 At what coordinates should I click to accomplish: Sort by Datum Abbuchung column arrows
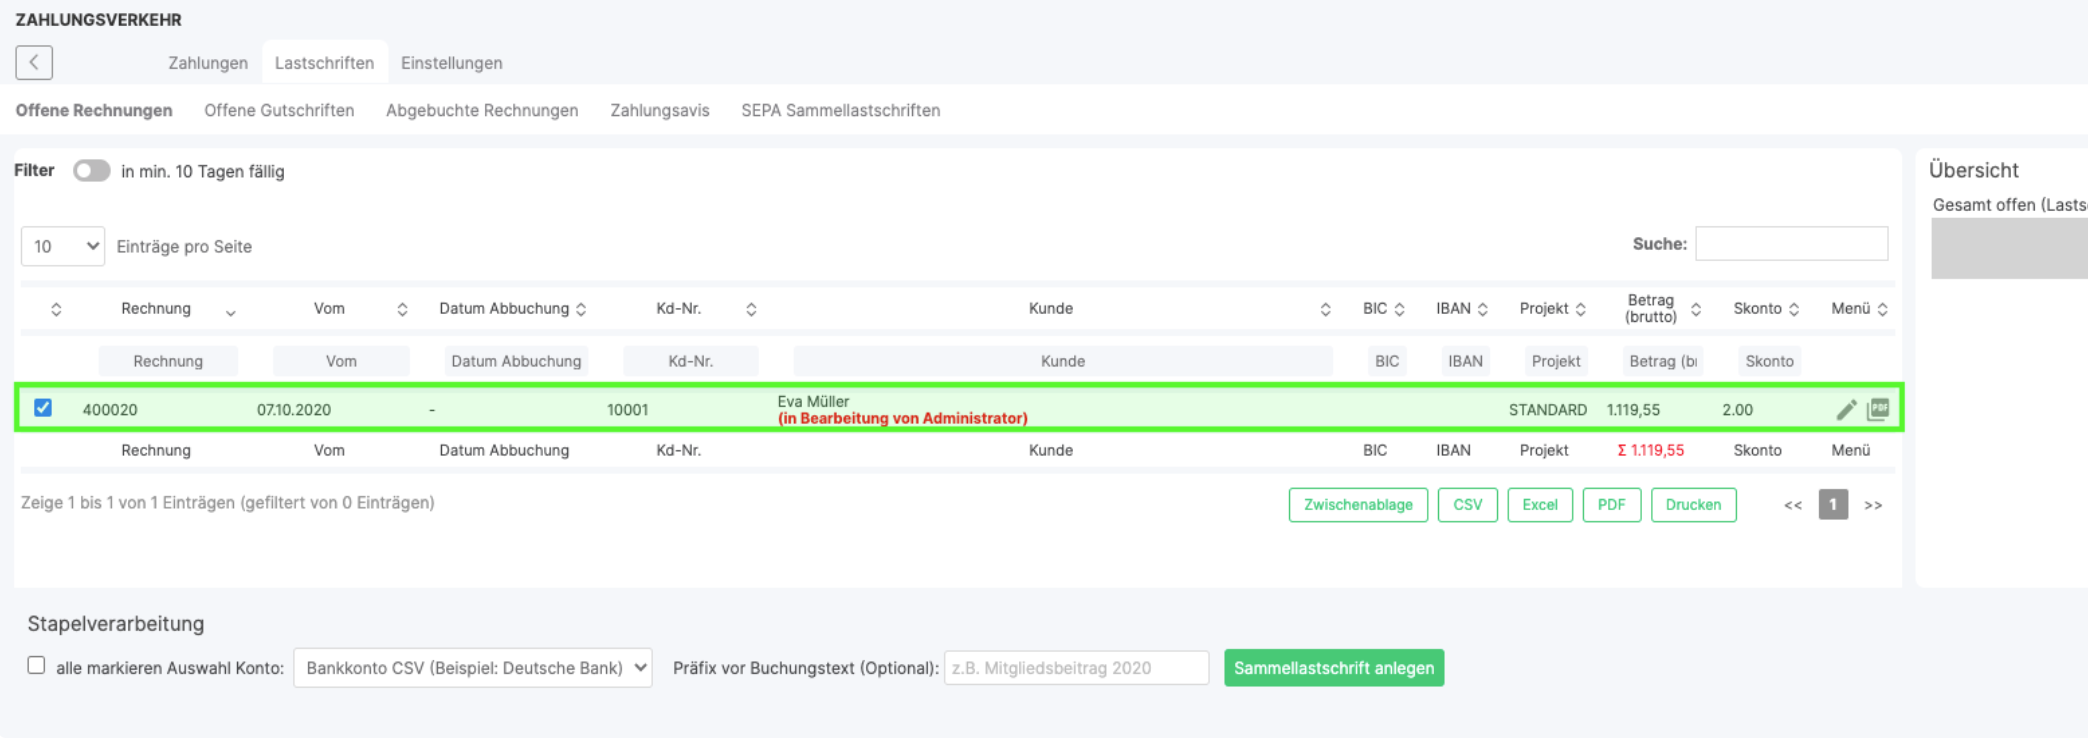pos(581,309)
